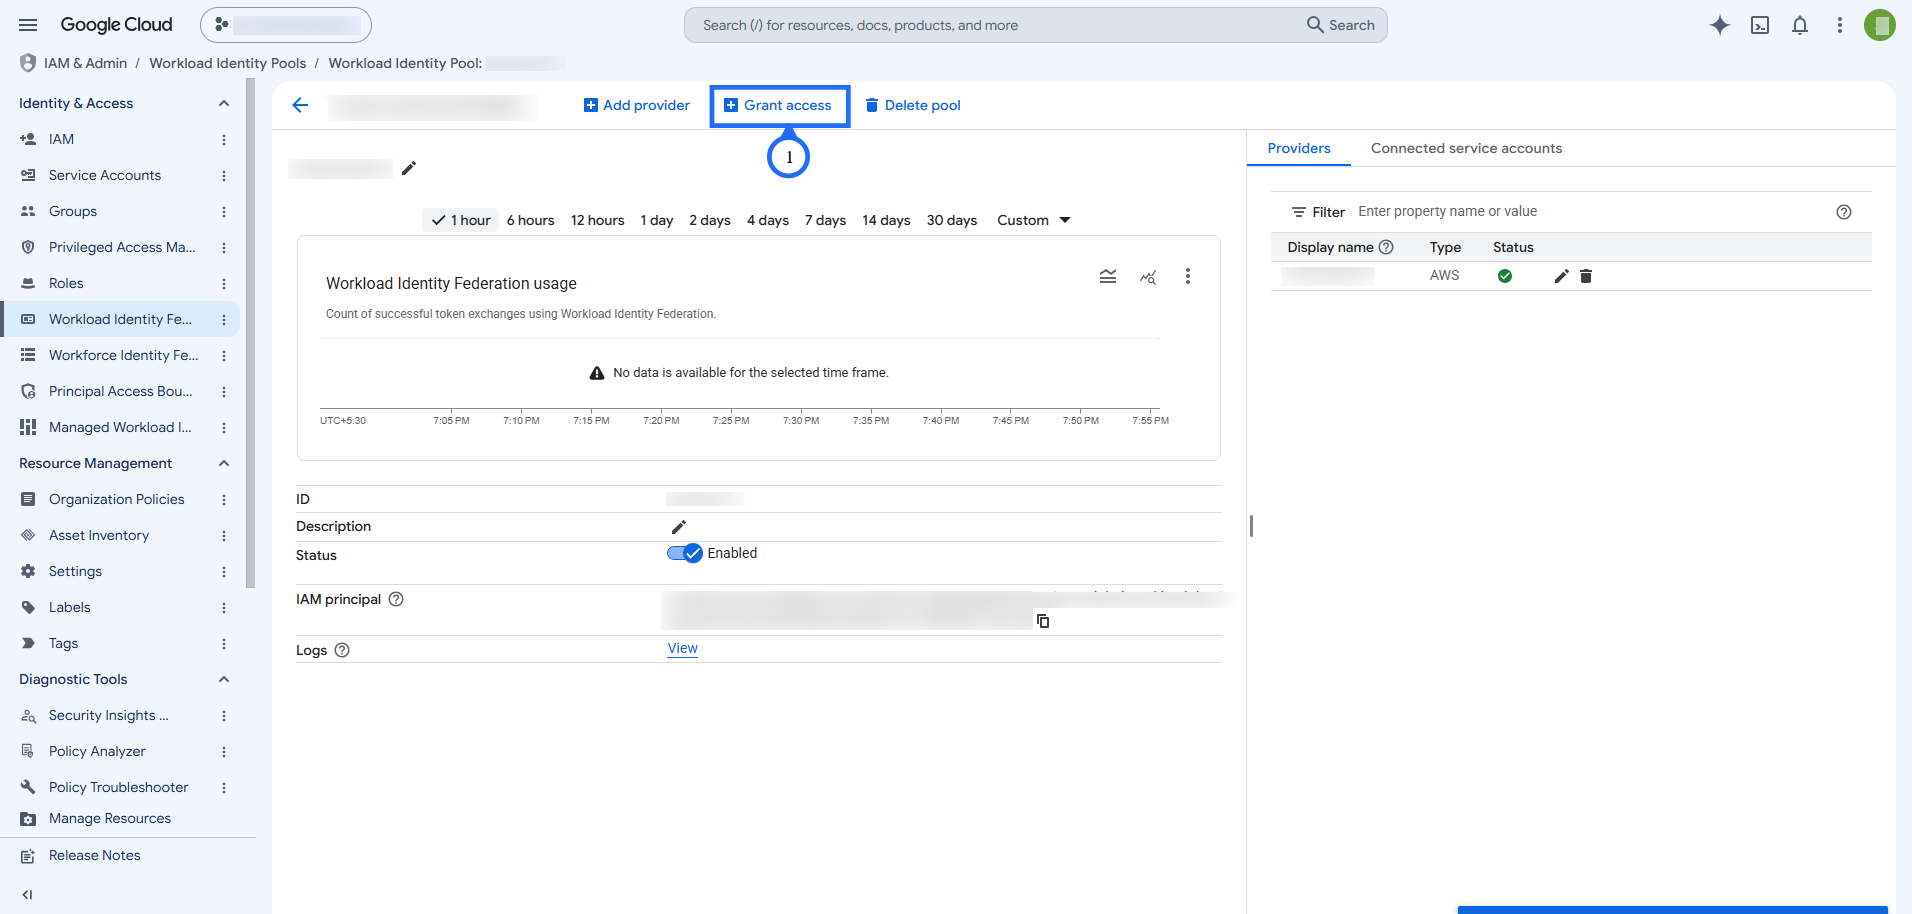This screenshot has width=1912, height=914.
Task: Select the 1 hour time range
Action: tap(461, 220)
